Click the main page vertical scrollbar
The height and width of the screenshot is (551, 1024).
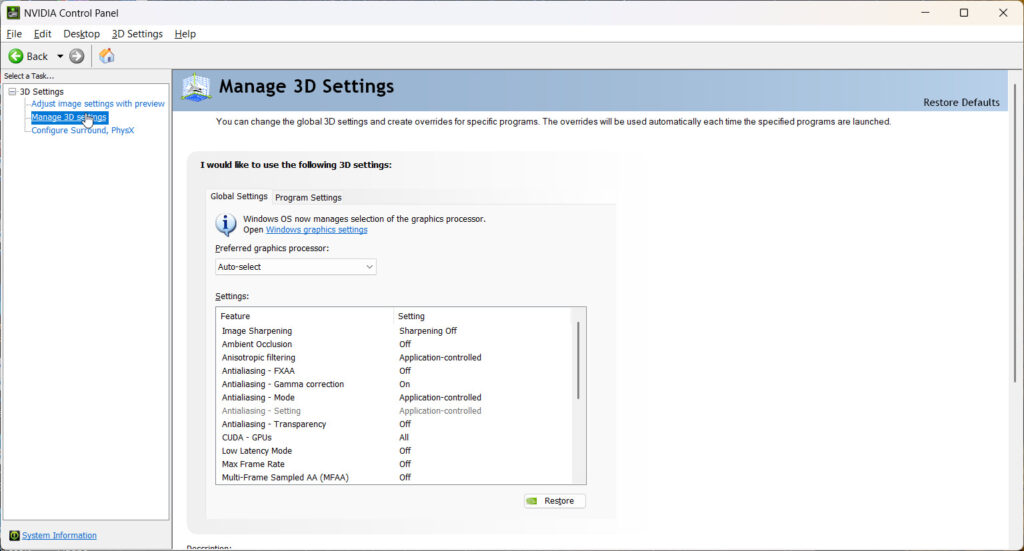[x=1015, y=233]
